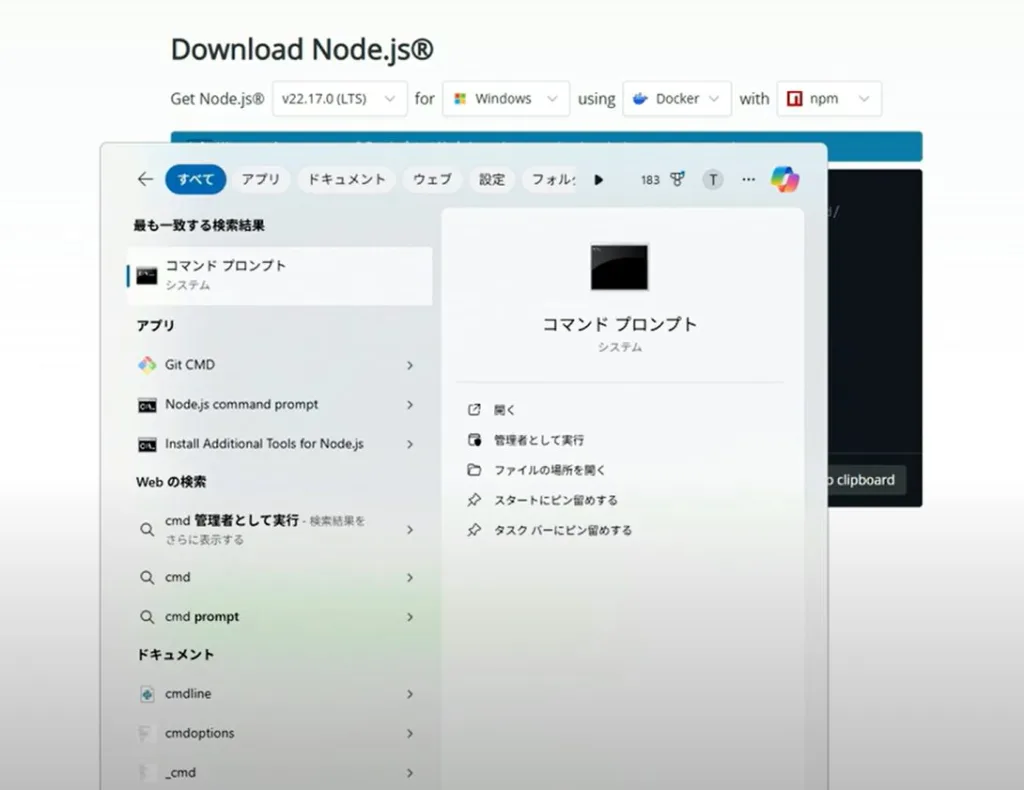The width and height of the screenshot is (1024, 790).
Task: Choose 管理者として実行
Action: tap(539, 440)
